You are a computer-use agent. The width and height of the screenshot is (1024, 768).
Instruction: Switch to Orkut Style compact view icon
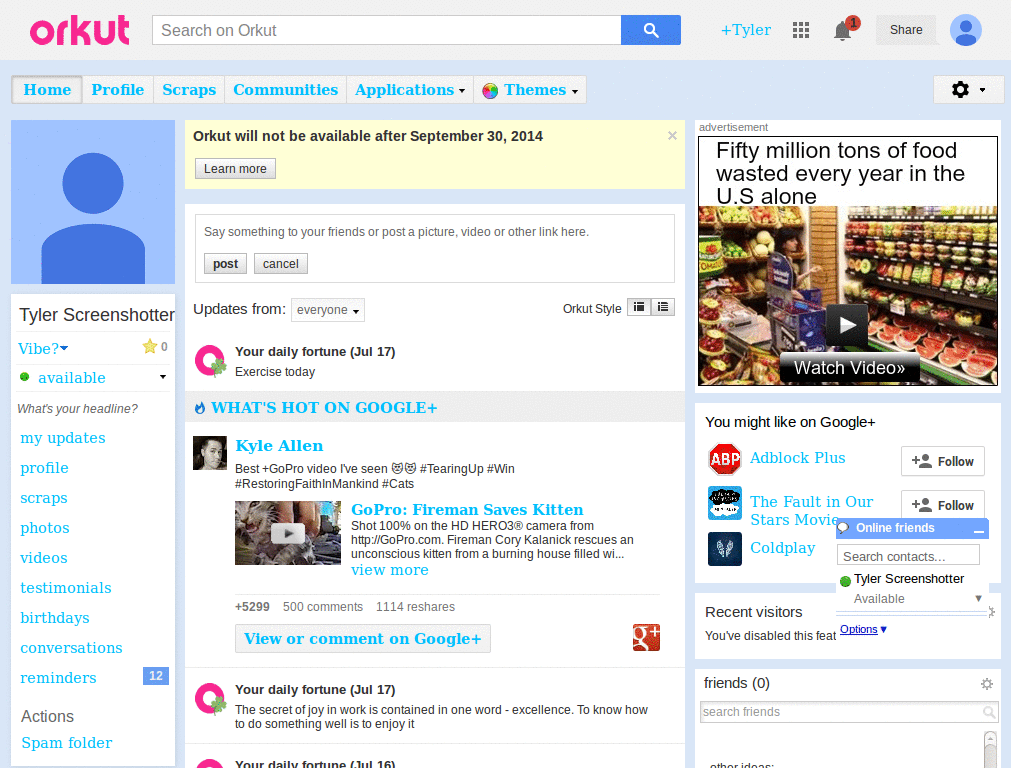click(639, 307)
